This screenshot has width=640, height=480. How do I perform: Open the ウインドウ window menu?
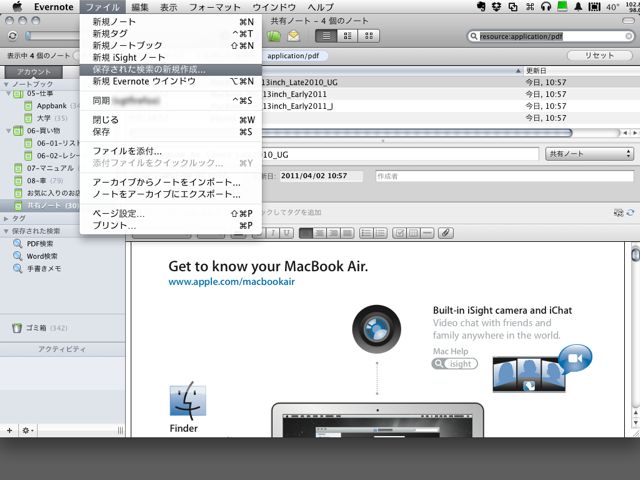[274, 7]
